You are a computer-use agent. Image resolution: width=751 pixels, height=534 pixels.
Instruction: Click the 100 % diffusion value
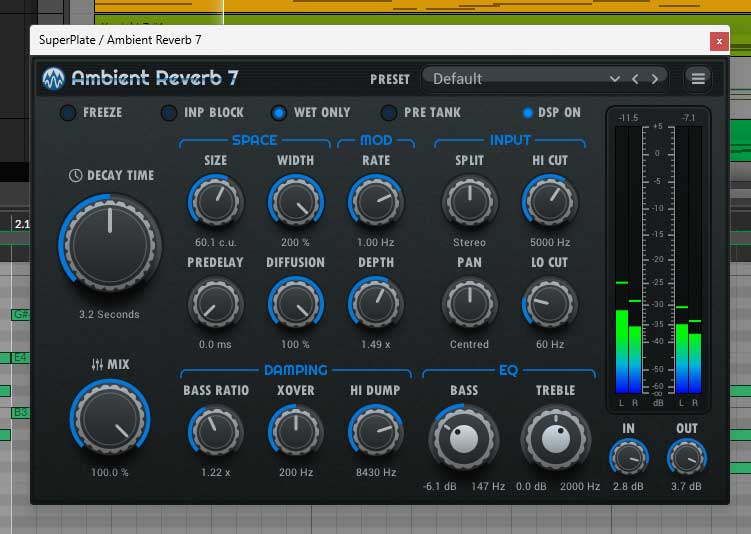click(295, 344)
